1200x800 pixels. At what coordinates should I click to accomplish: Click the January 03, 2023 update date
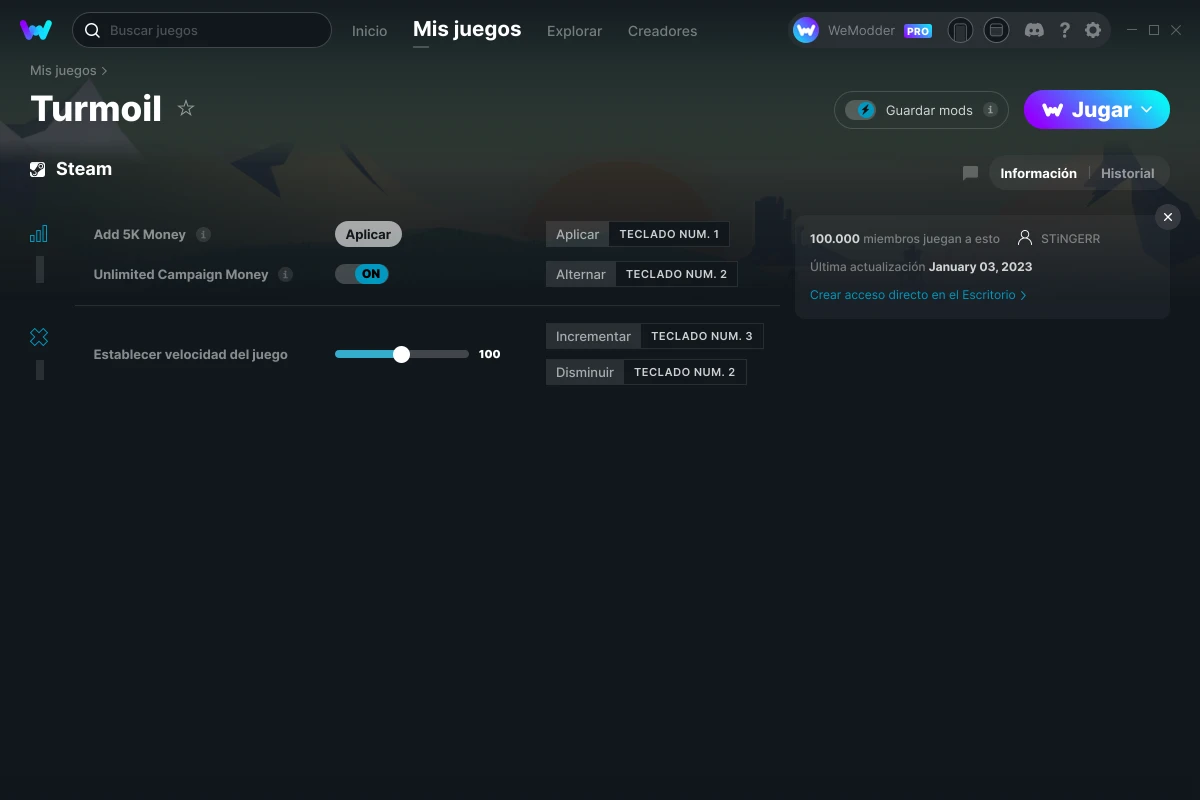pos(980,267)
